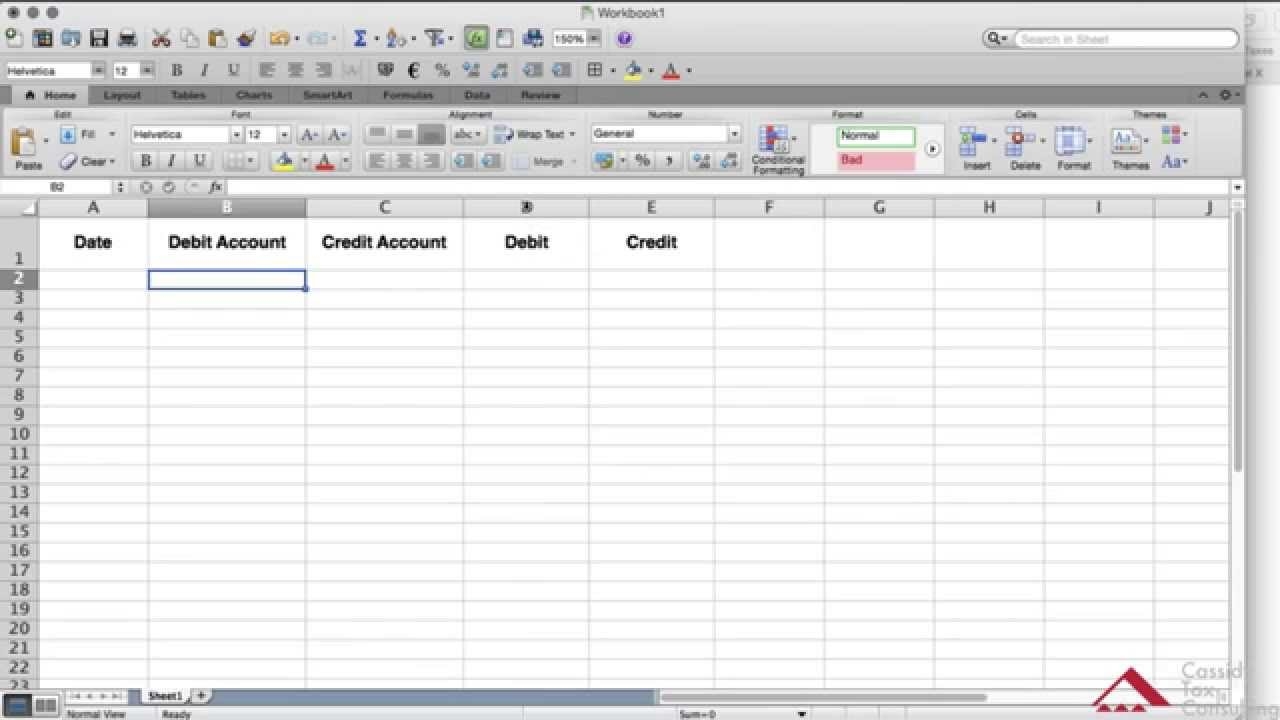The image size is (1280, 720).
Task: Click the Insert cells icon
Action: [x=976, y=148]
